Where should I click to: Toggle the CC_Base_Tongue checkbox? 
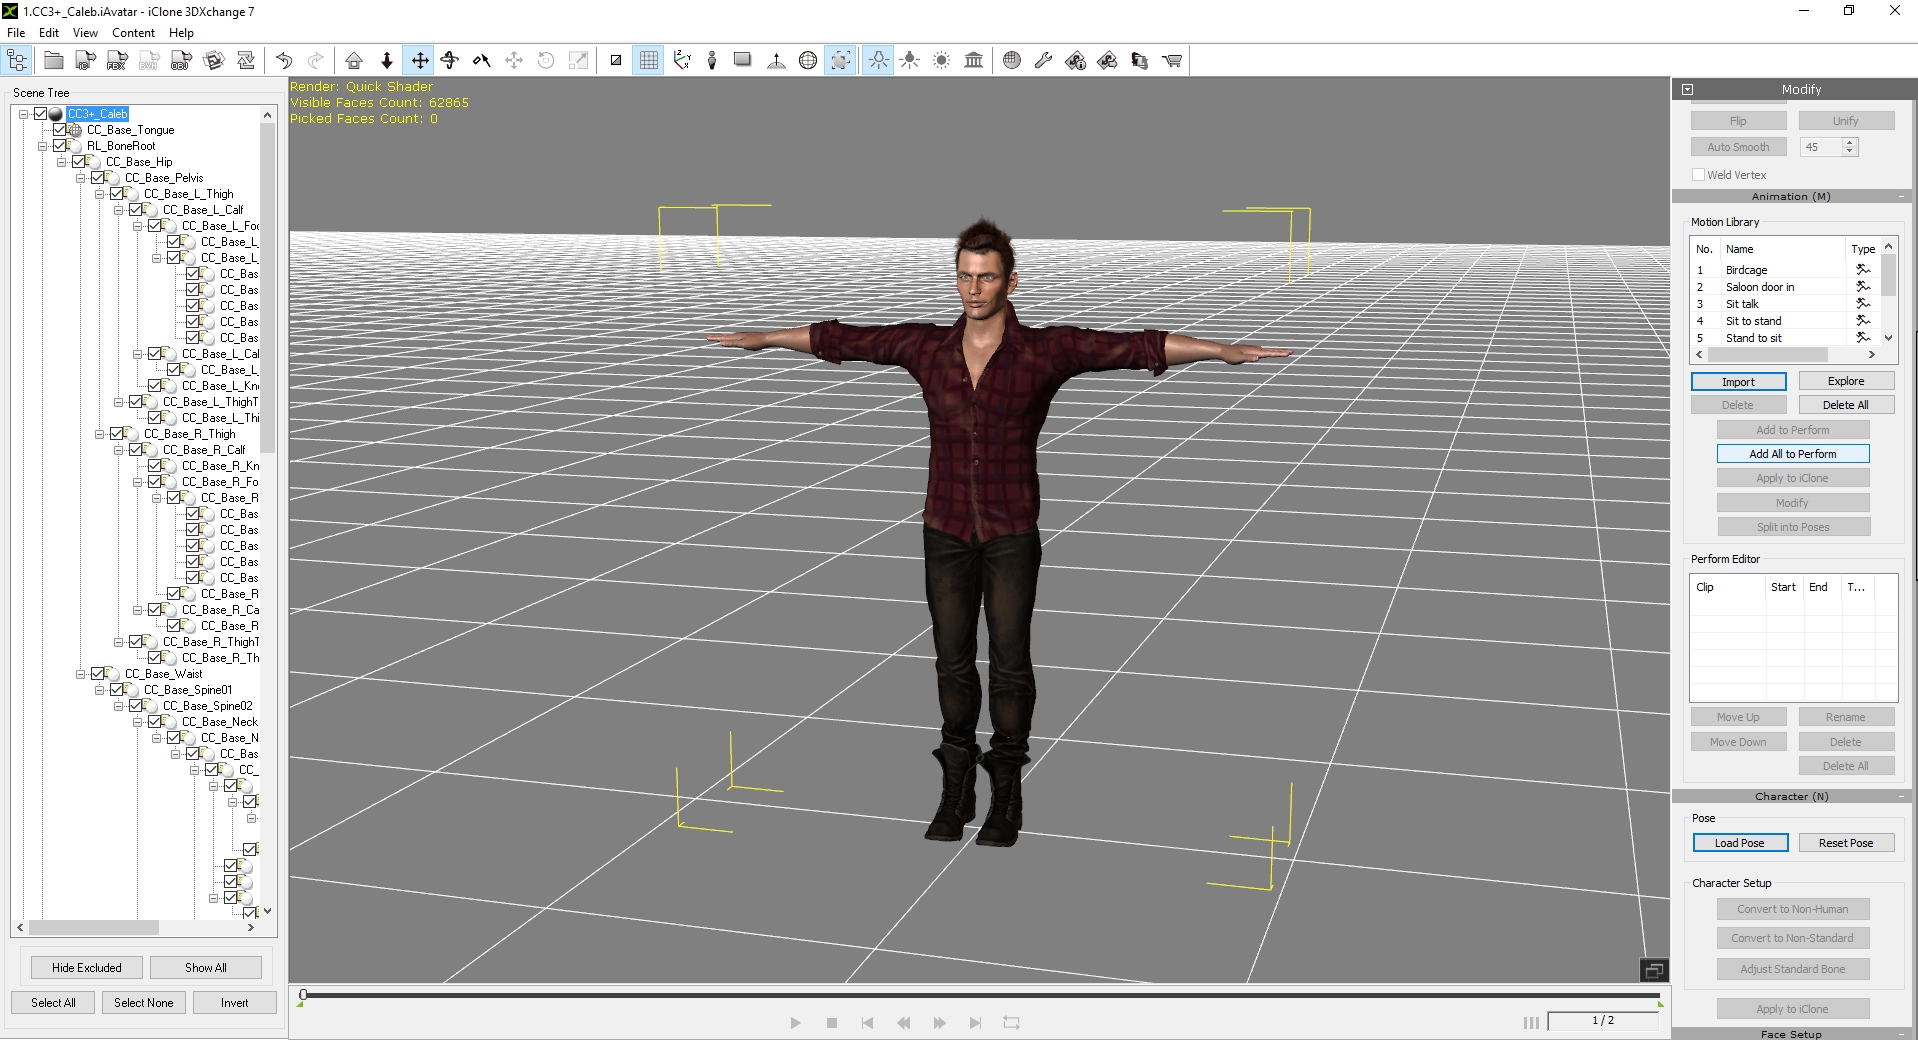tap(59, 130)
